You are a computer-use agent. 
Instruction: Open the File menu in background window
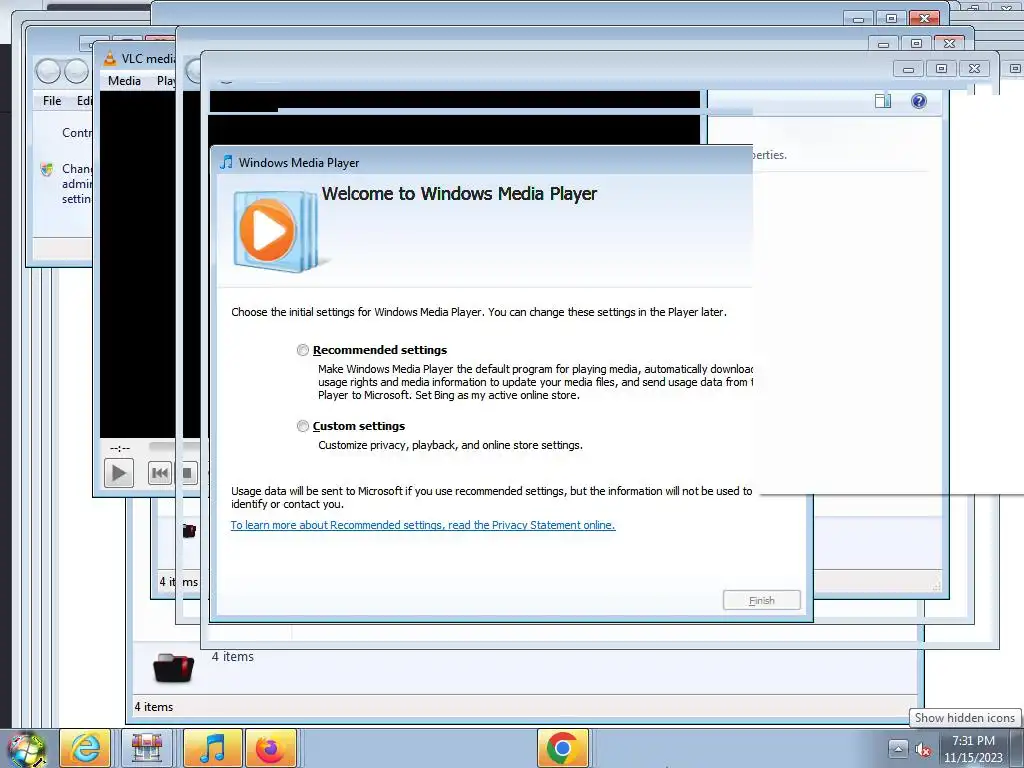52,101
